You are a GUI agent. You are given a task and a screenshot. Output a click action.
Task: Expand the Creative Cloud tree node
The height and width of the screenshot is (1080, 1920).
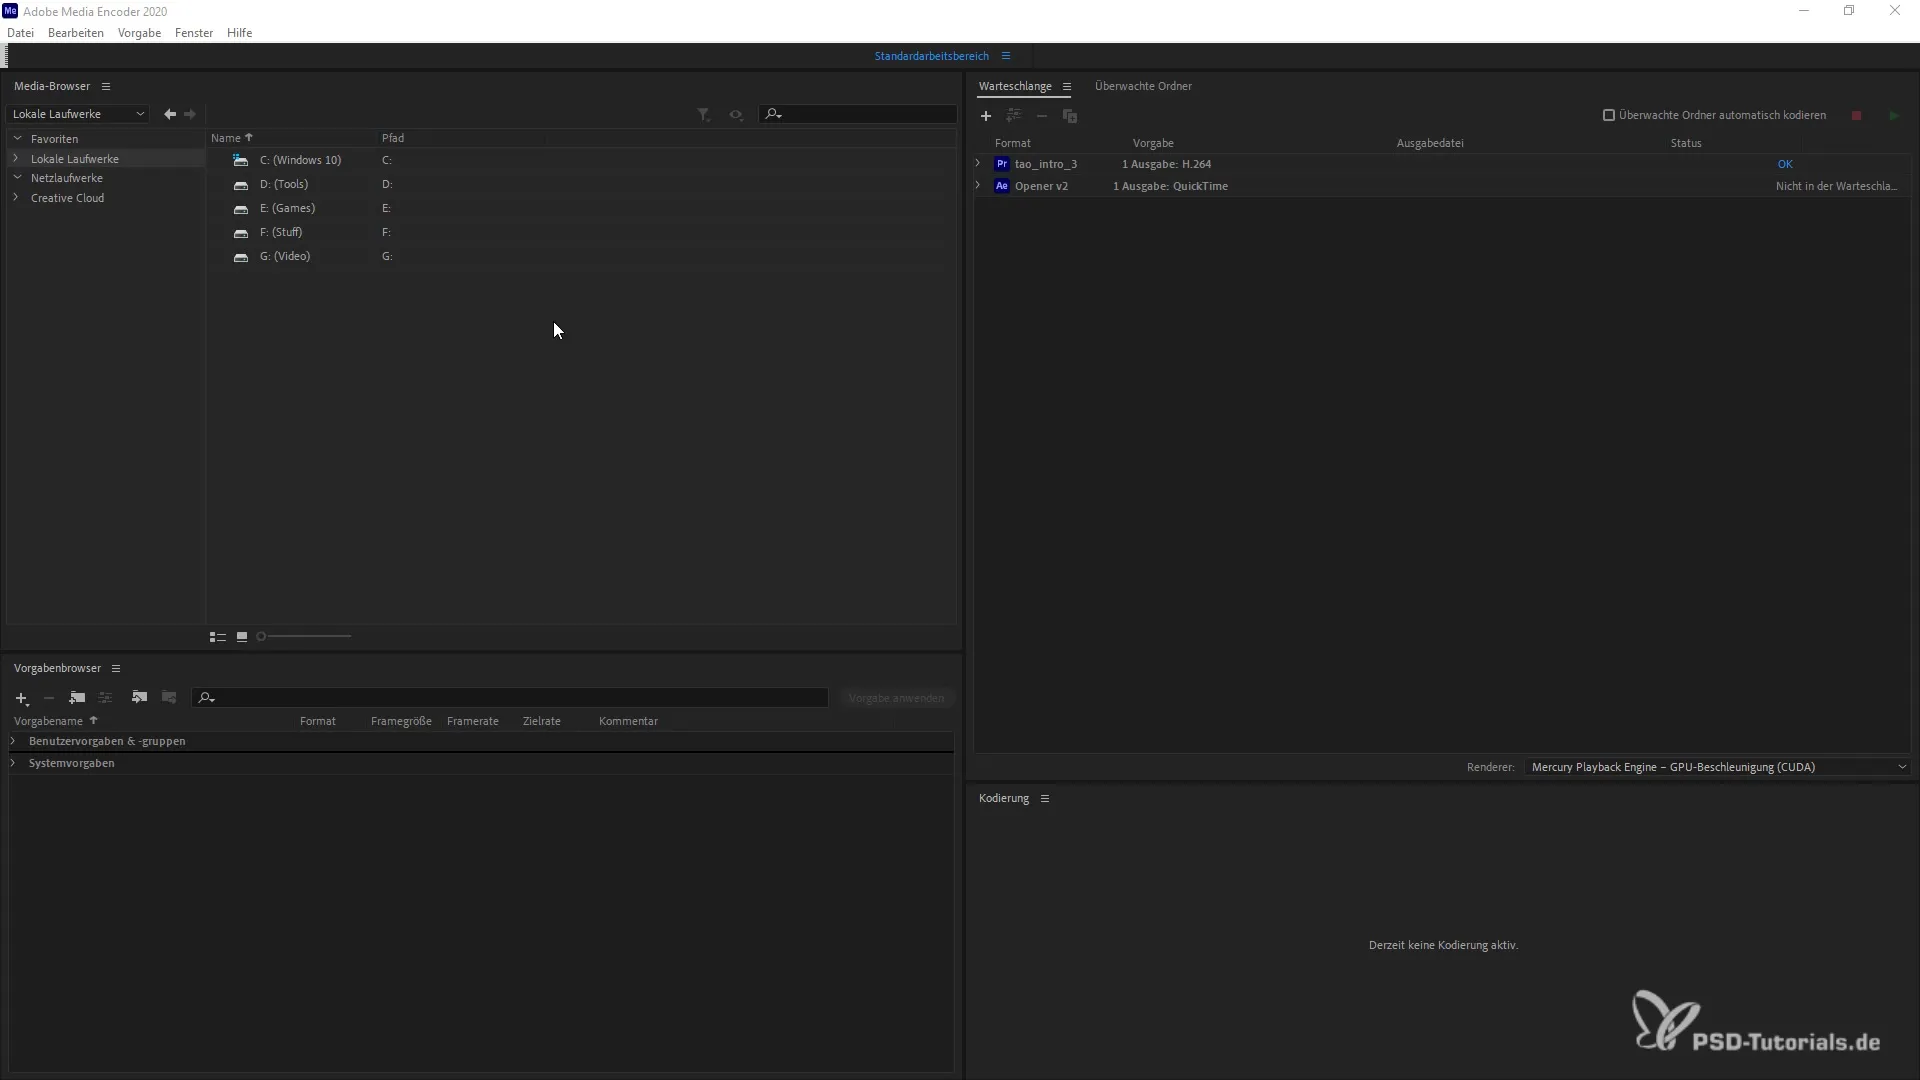click(17, 198)
